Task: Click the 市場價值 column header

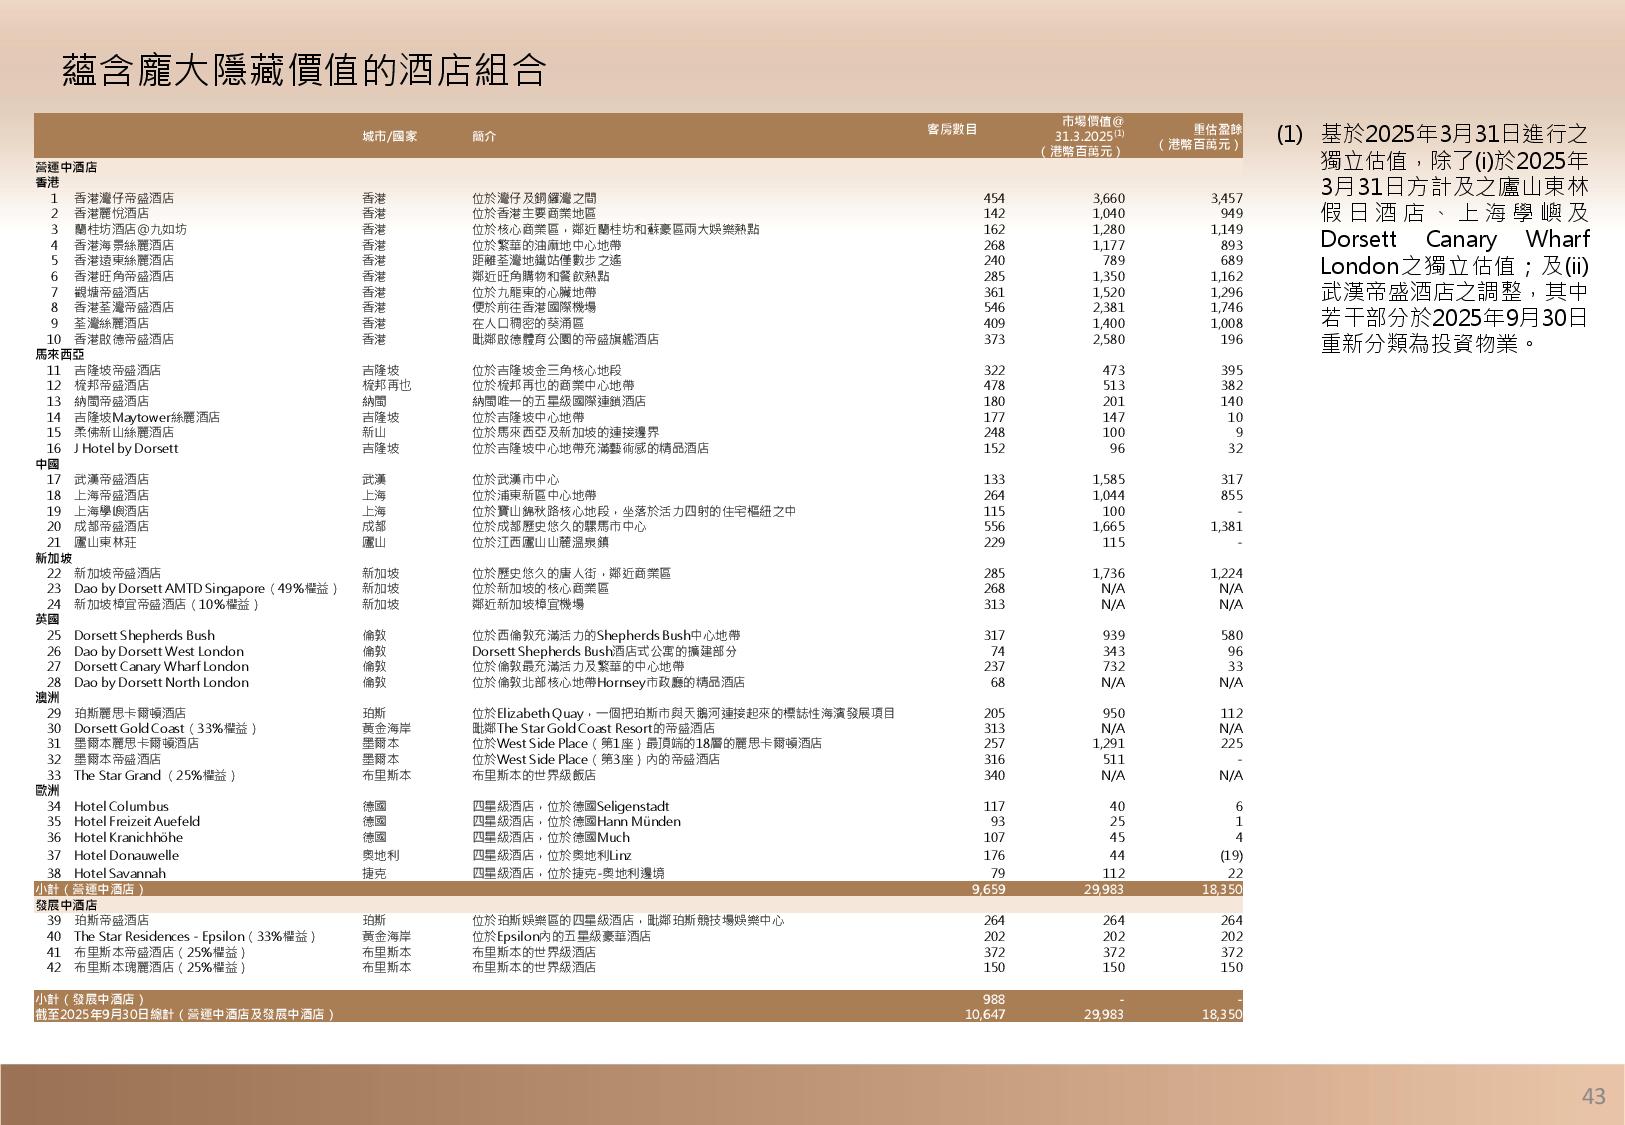Action: click(x=1091, y=135)
